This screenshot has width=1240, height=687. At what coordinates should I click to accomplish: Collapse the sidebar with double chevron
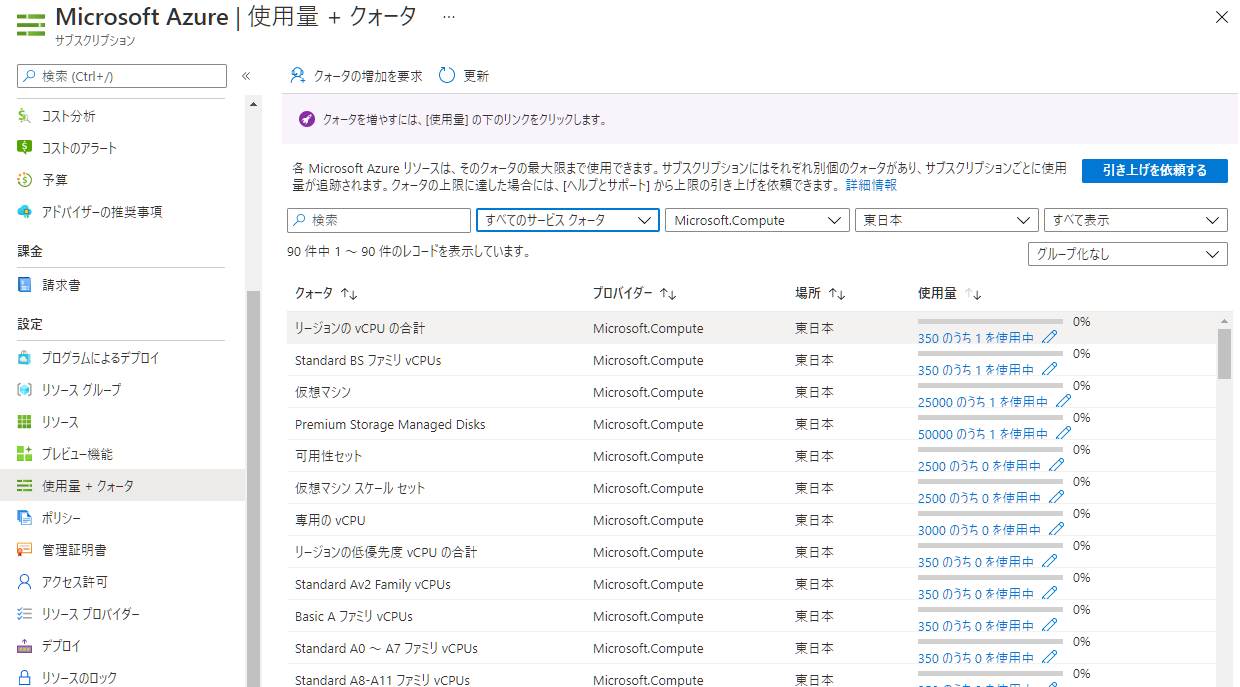click(x=246, y=76)
